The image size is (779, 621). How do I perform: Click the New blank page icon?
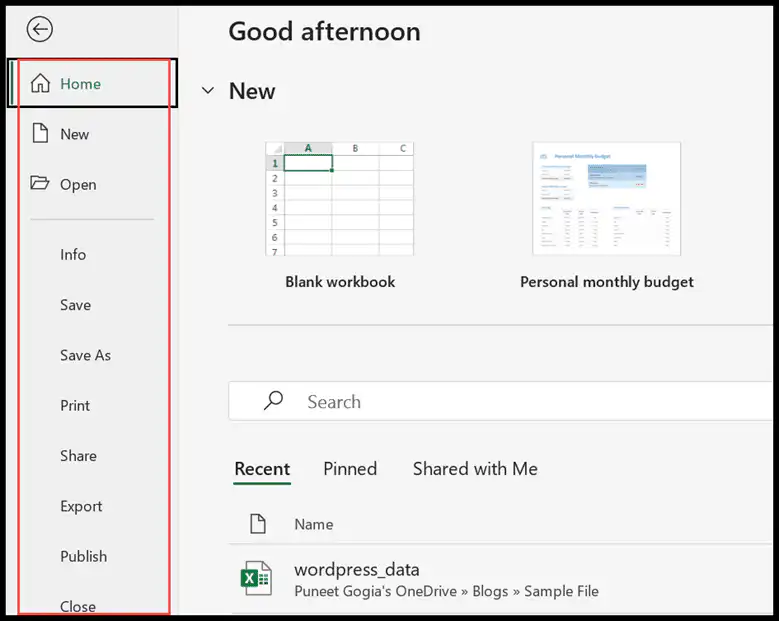tap(40, 133)
